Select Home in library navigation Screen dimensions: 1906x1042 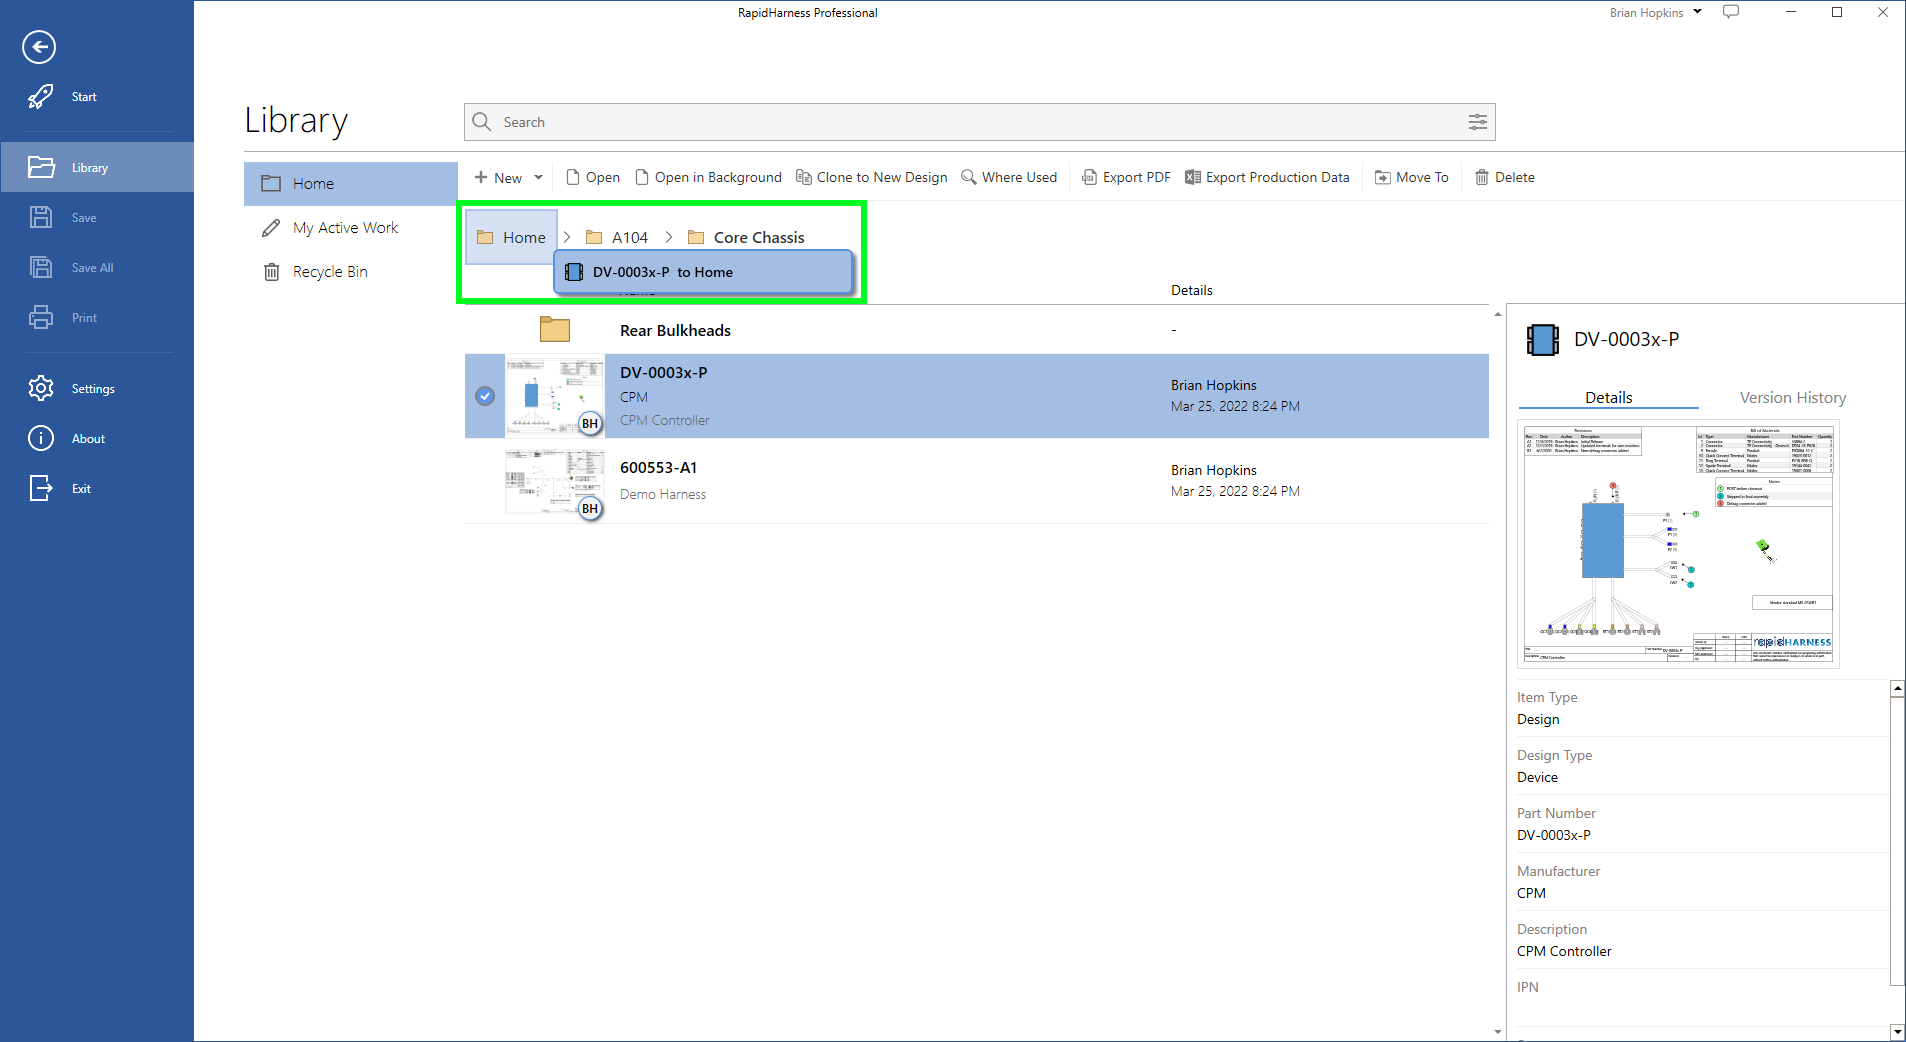click(351, 184)
